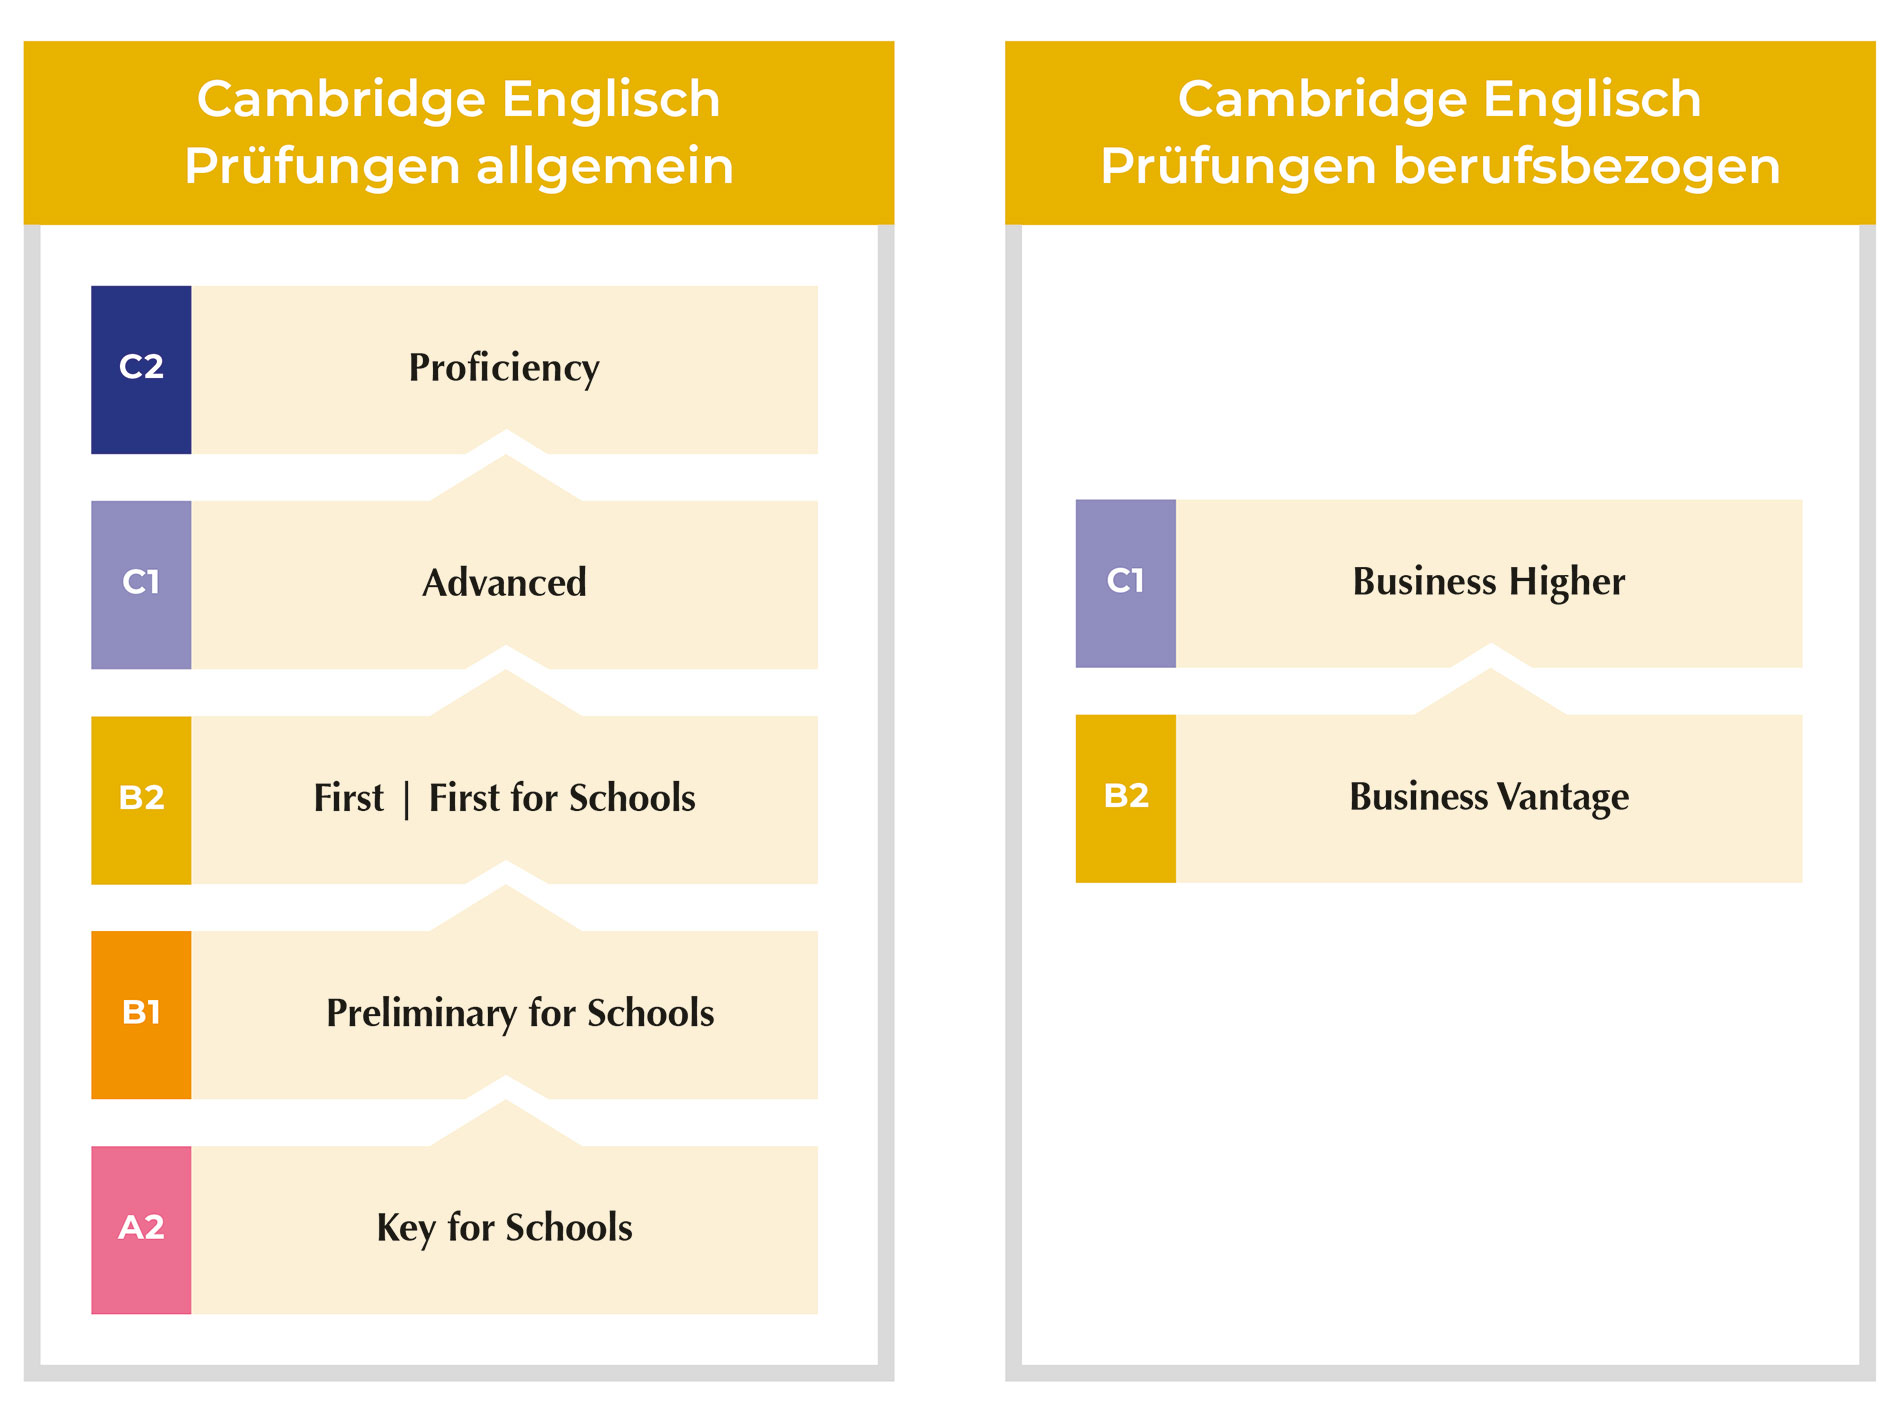Image resolution: width=1900 pixels, height=1425 pixels.
Task: Click 'Cambridge Englisch Prüfungen berufsbezogen' header
Action: click(x=1440, y=133)
